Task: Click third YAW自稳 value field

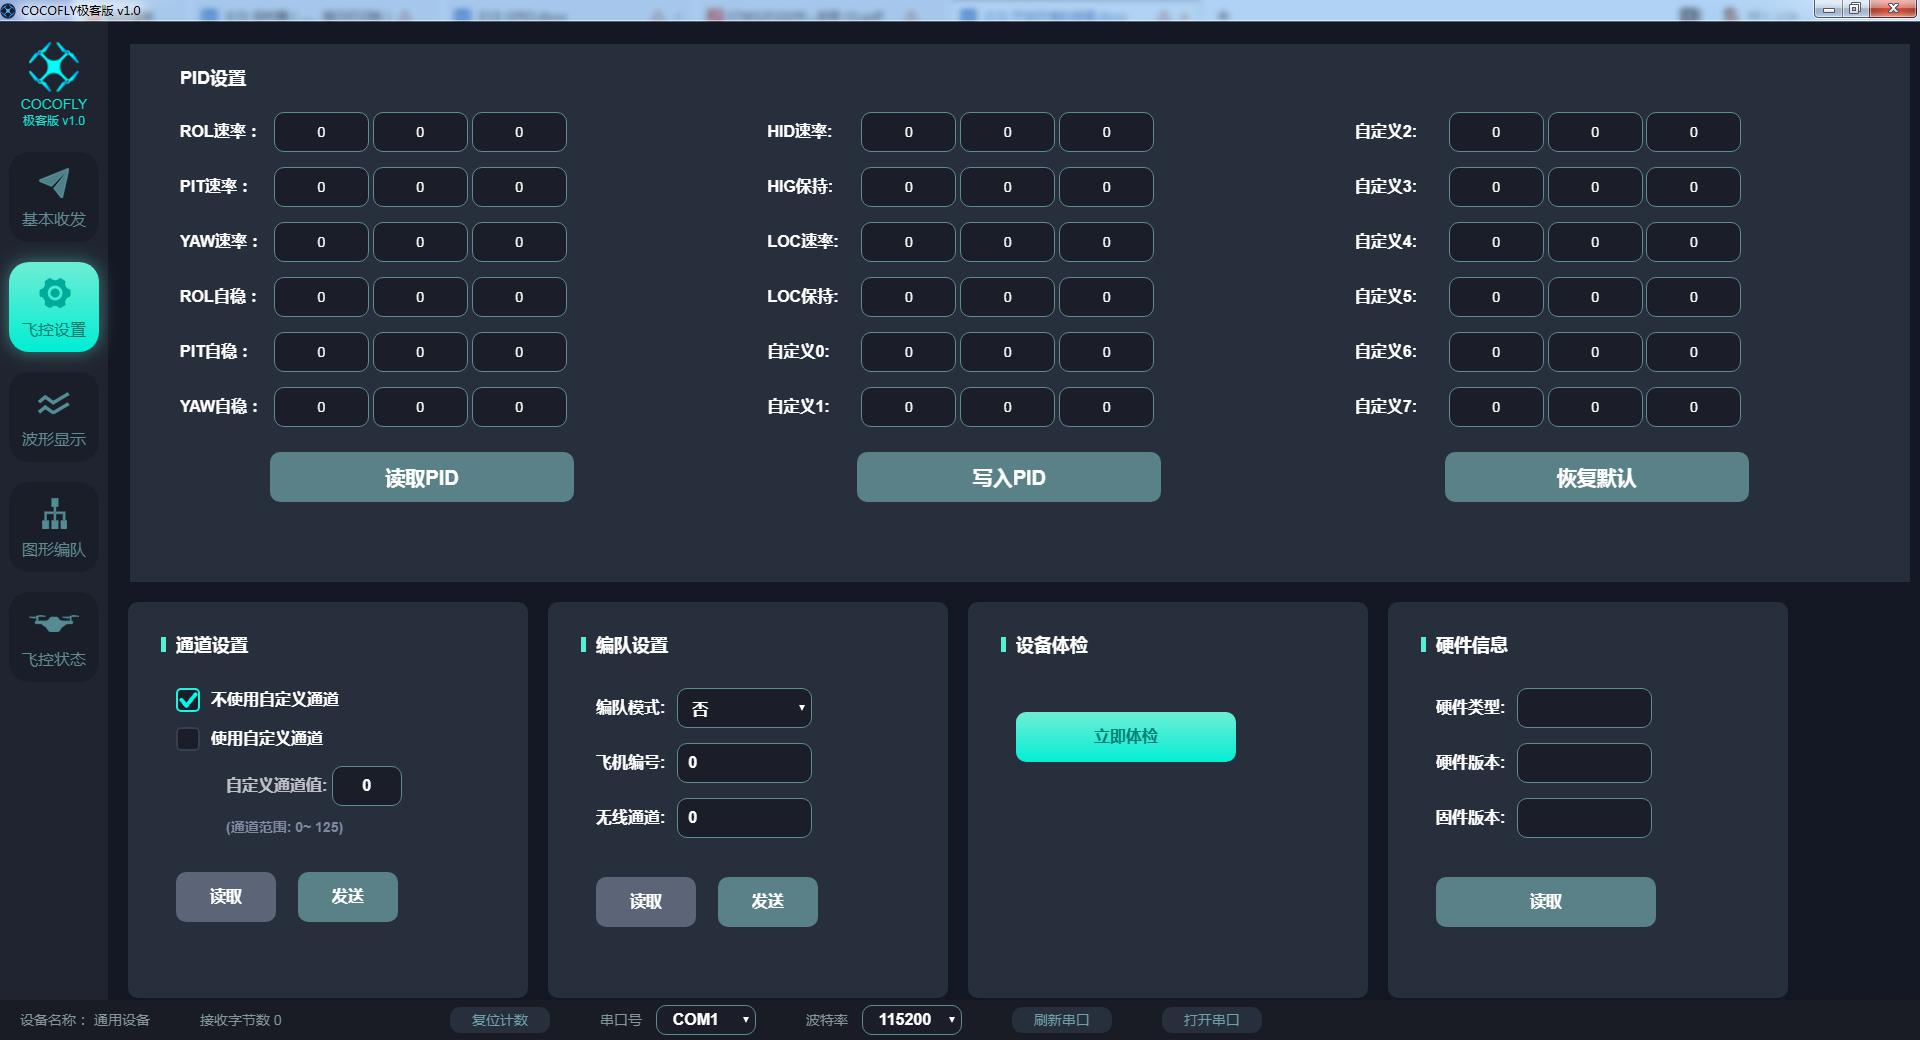Action: (x=519, y=407)
